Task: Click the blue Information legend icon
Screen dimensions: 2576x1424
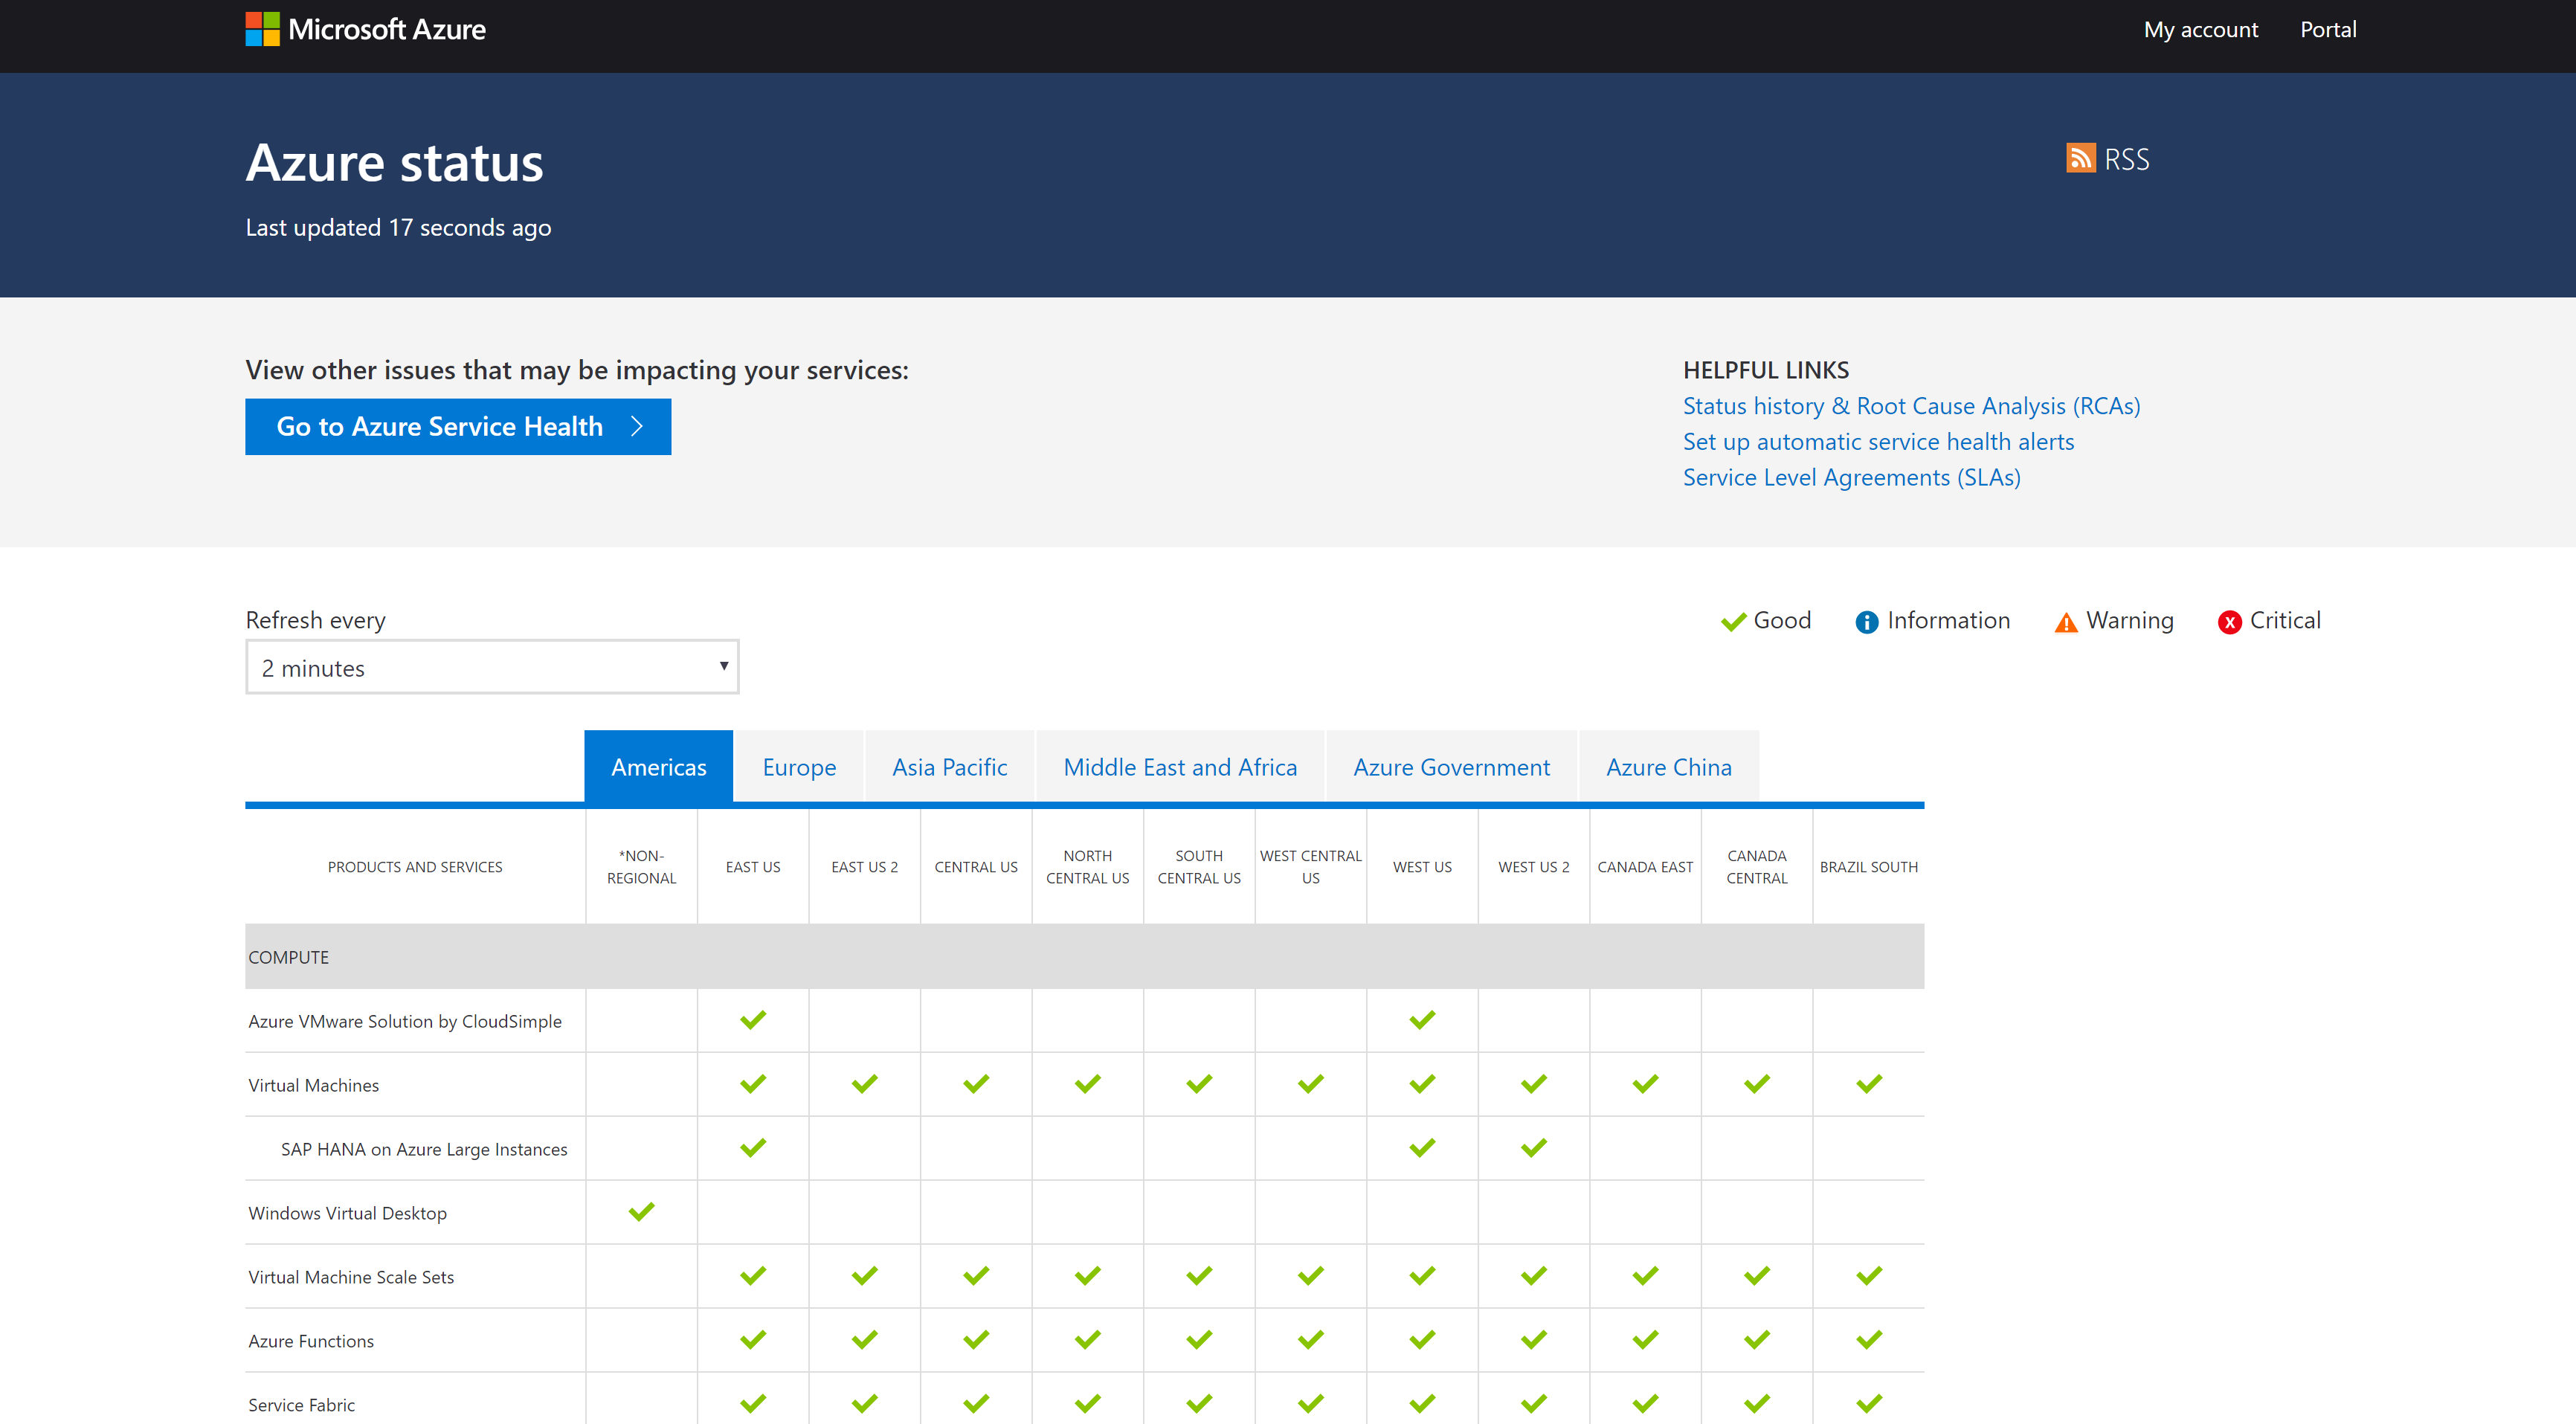Action: click(1866, 622)
